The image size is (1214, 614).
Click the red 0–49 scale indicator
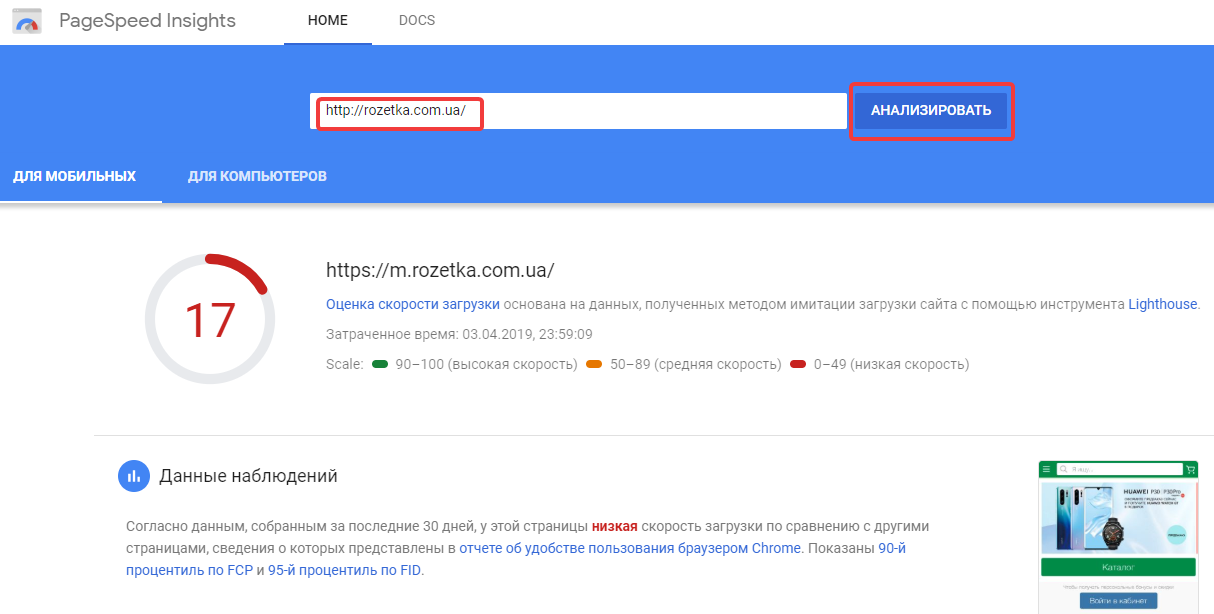(x=798, y=365)
